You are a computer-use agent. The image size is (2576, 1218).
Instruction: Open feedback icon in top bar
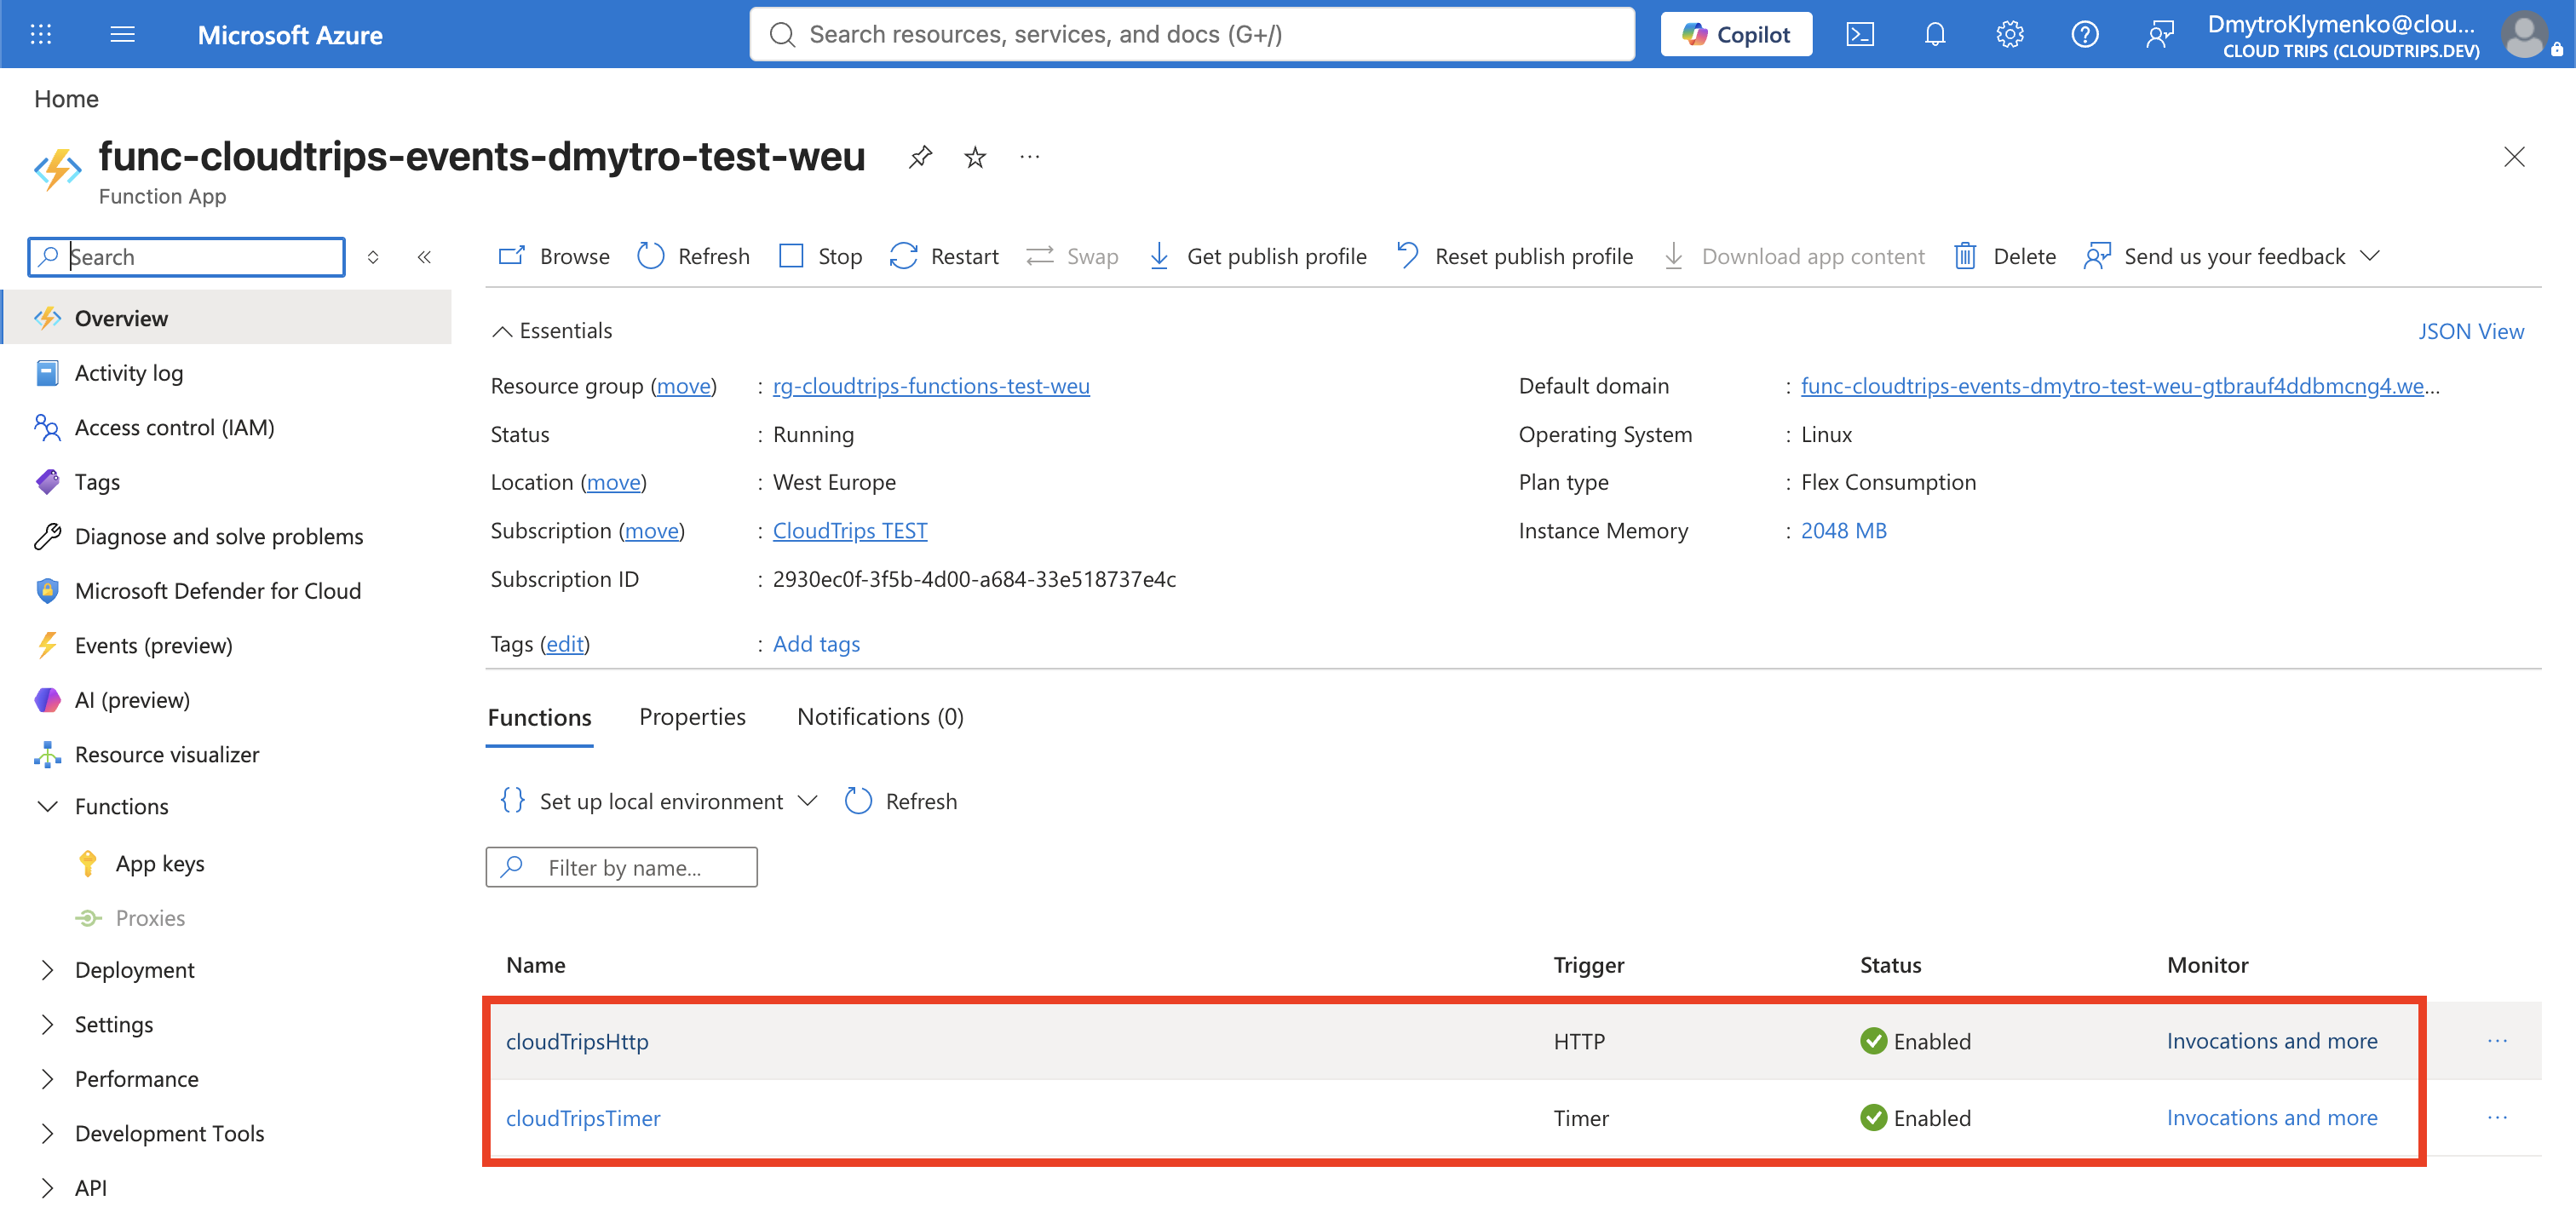2159,34
